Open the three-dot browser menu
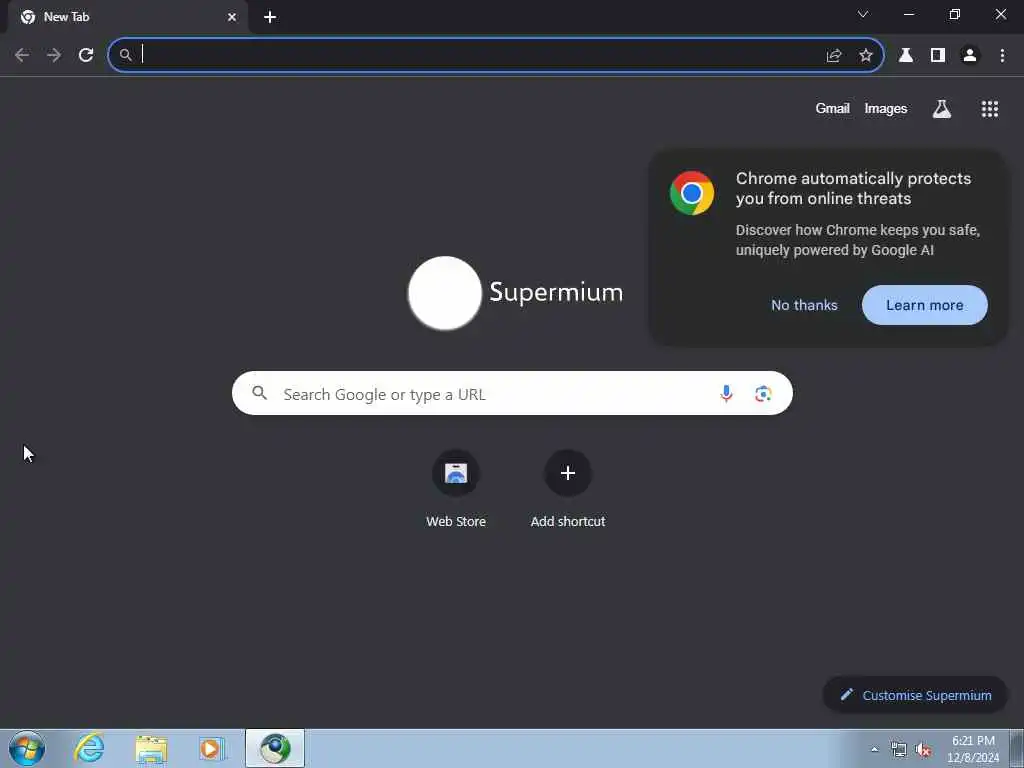 click(x=1002, y=56)
